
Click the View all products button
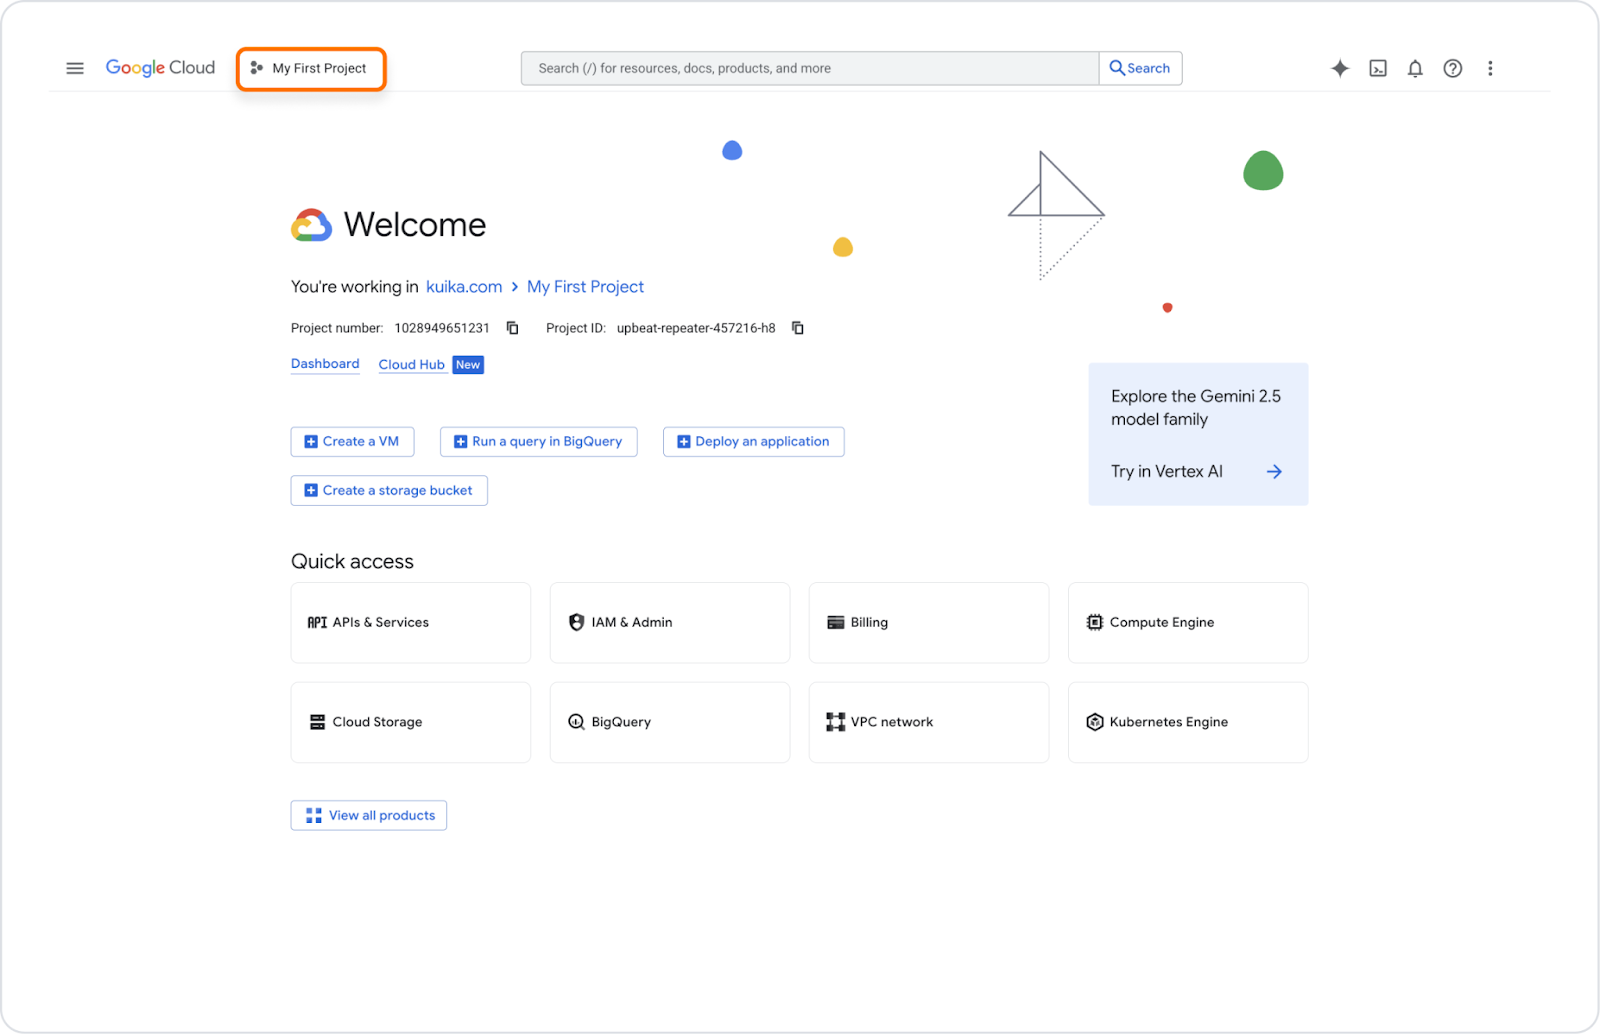click(x=369, y=816)
